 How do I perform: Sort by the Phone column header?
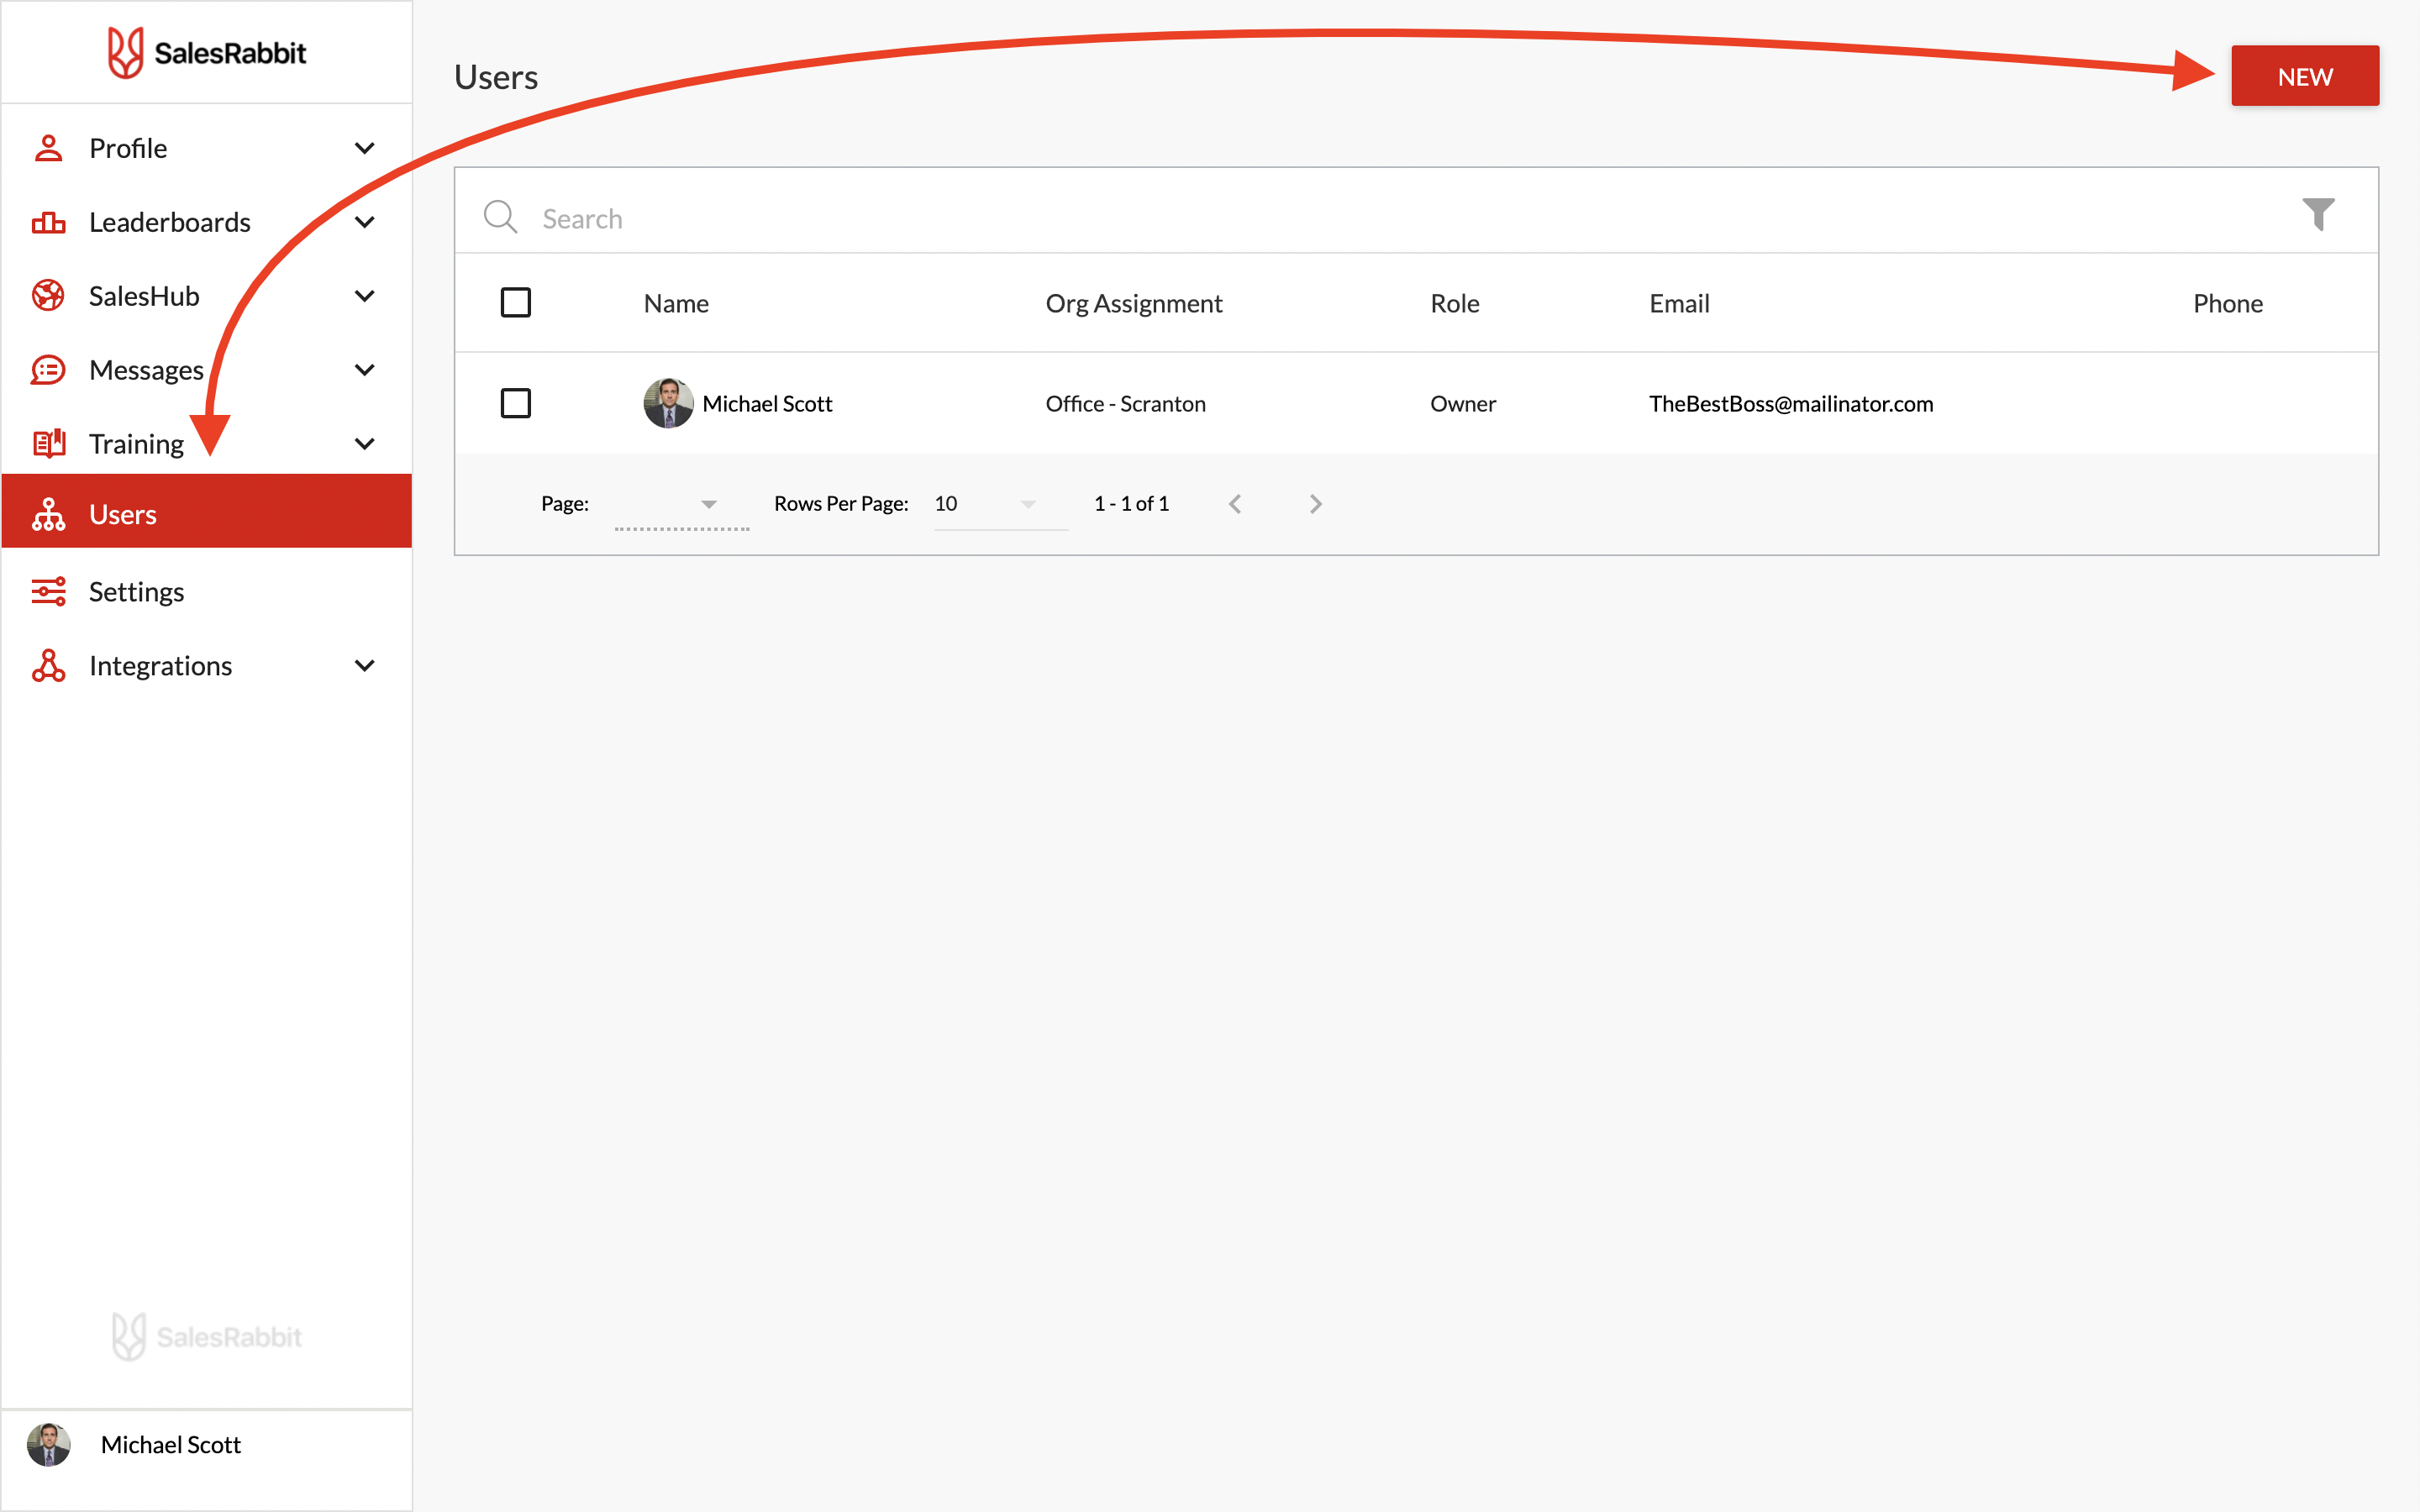(2227, 303)
